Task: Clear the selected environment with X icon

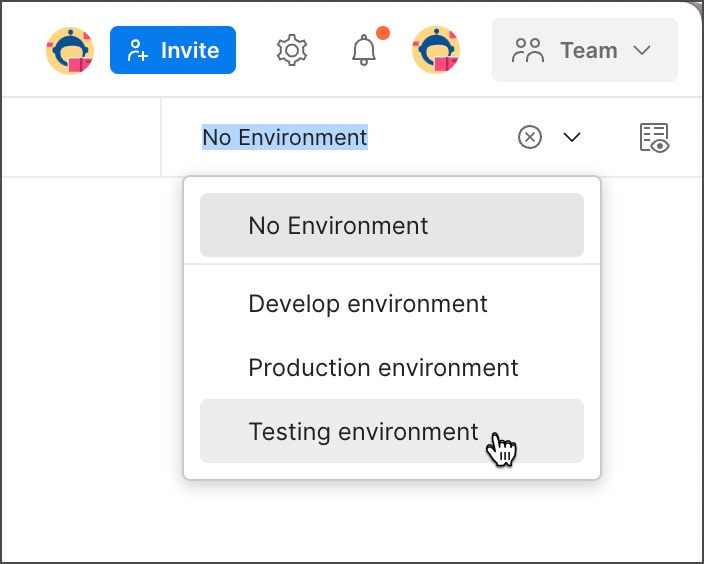Action: pyautogui.click(x=530, y=137)
